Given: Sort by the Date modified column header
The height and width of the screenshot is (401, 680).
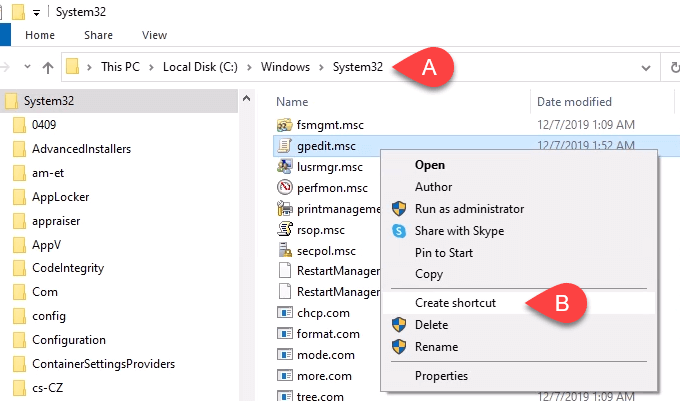Looking at the screenshot, I should [574, 102].
